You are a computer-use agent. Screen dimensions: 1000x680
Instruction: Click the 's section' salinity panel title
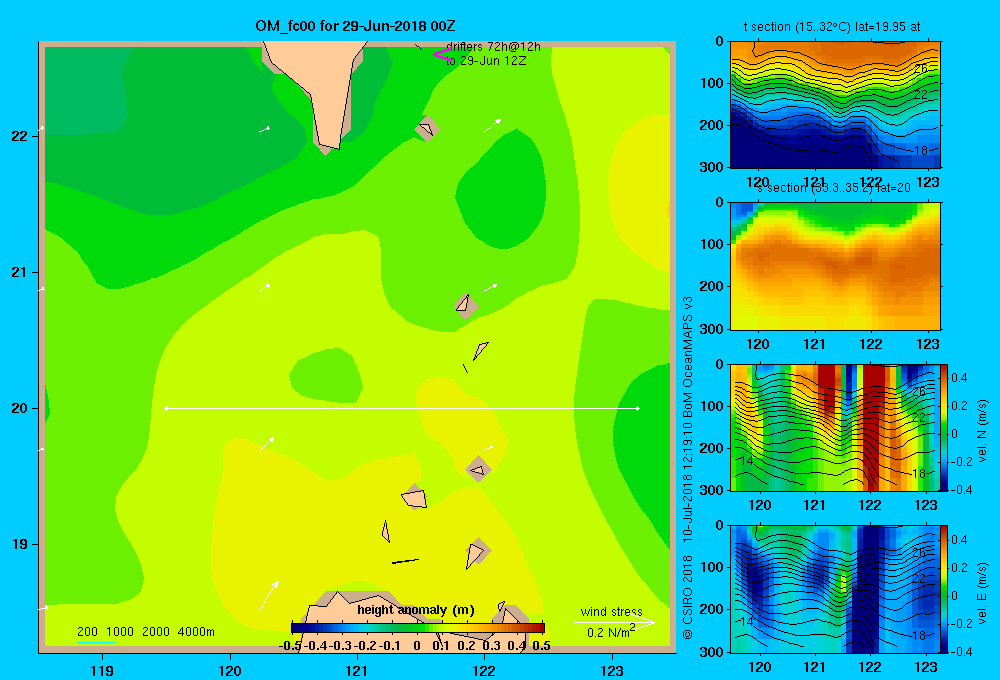tap(834, 188)
